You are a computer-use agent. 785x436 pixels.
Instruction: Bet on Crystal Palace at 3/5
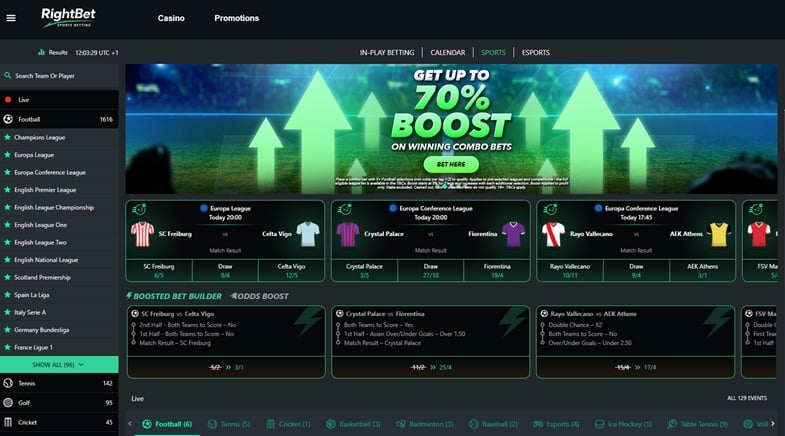point(364,271)
